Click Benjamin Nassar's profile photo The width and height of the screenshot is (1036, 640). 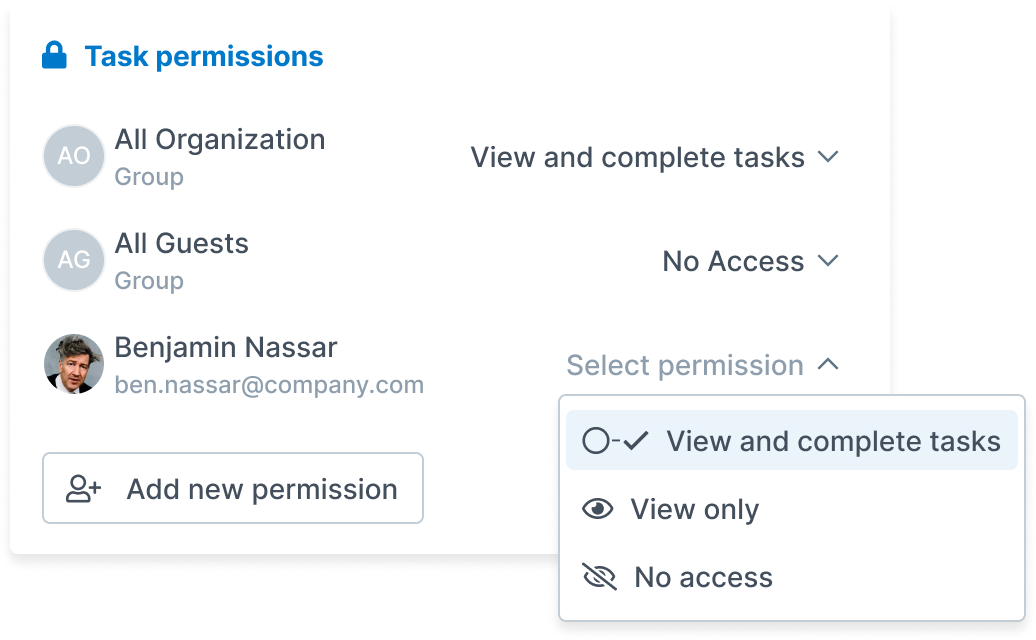tap(74, 364)
